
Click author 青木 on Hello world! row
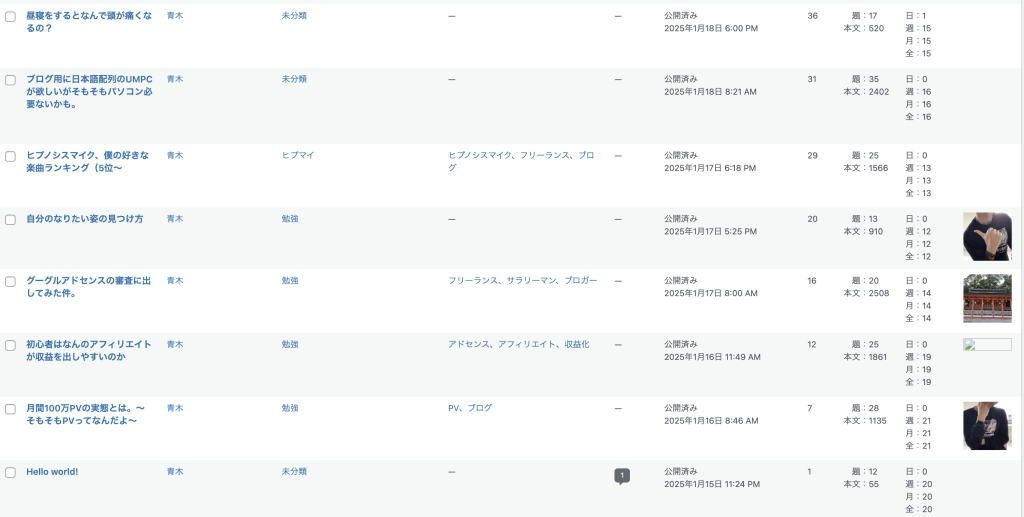[175, 471]
